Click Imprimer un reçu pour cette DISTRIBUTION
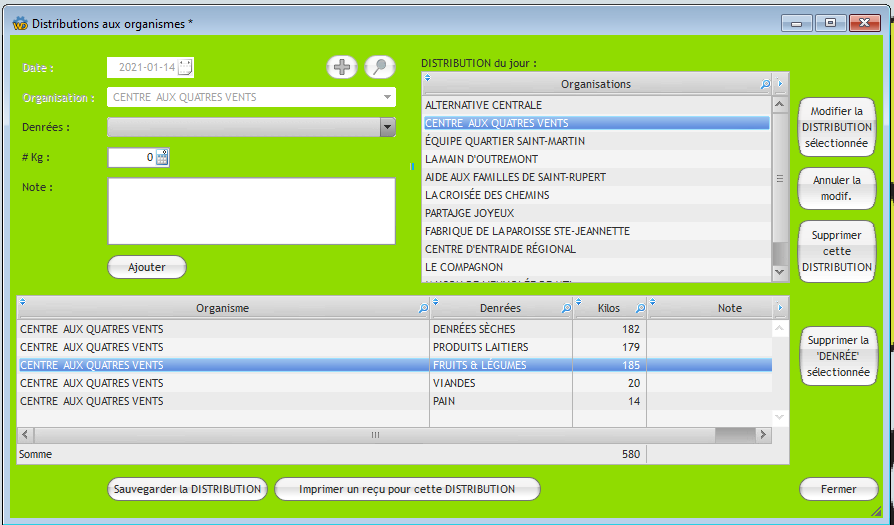Image resolution: width=894 pixels, height=525 pixels. [407, 489]
